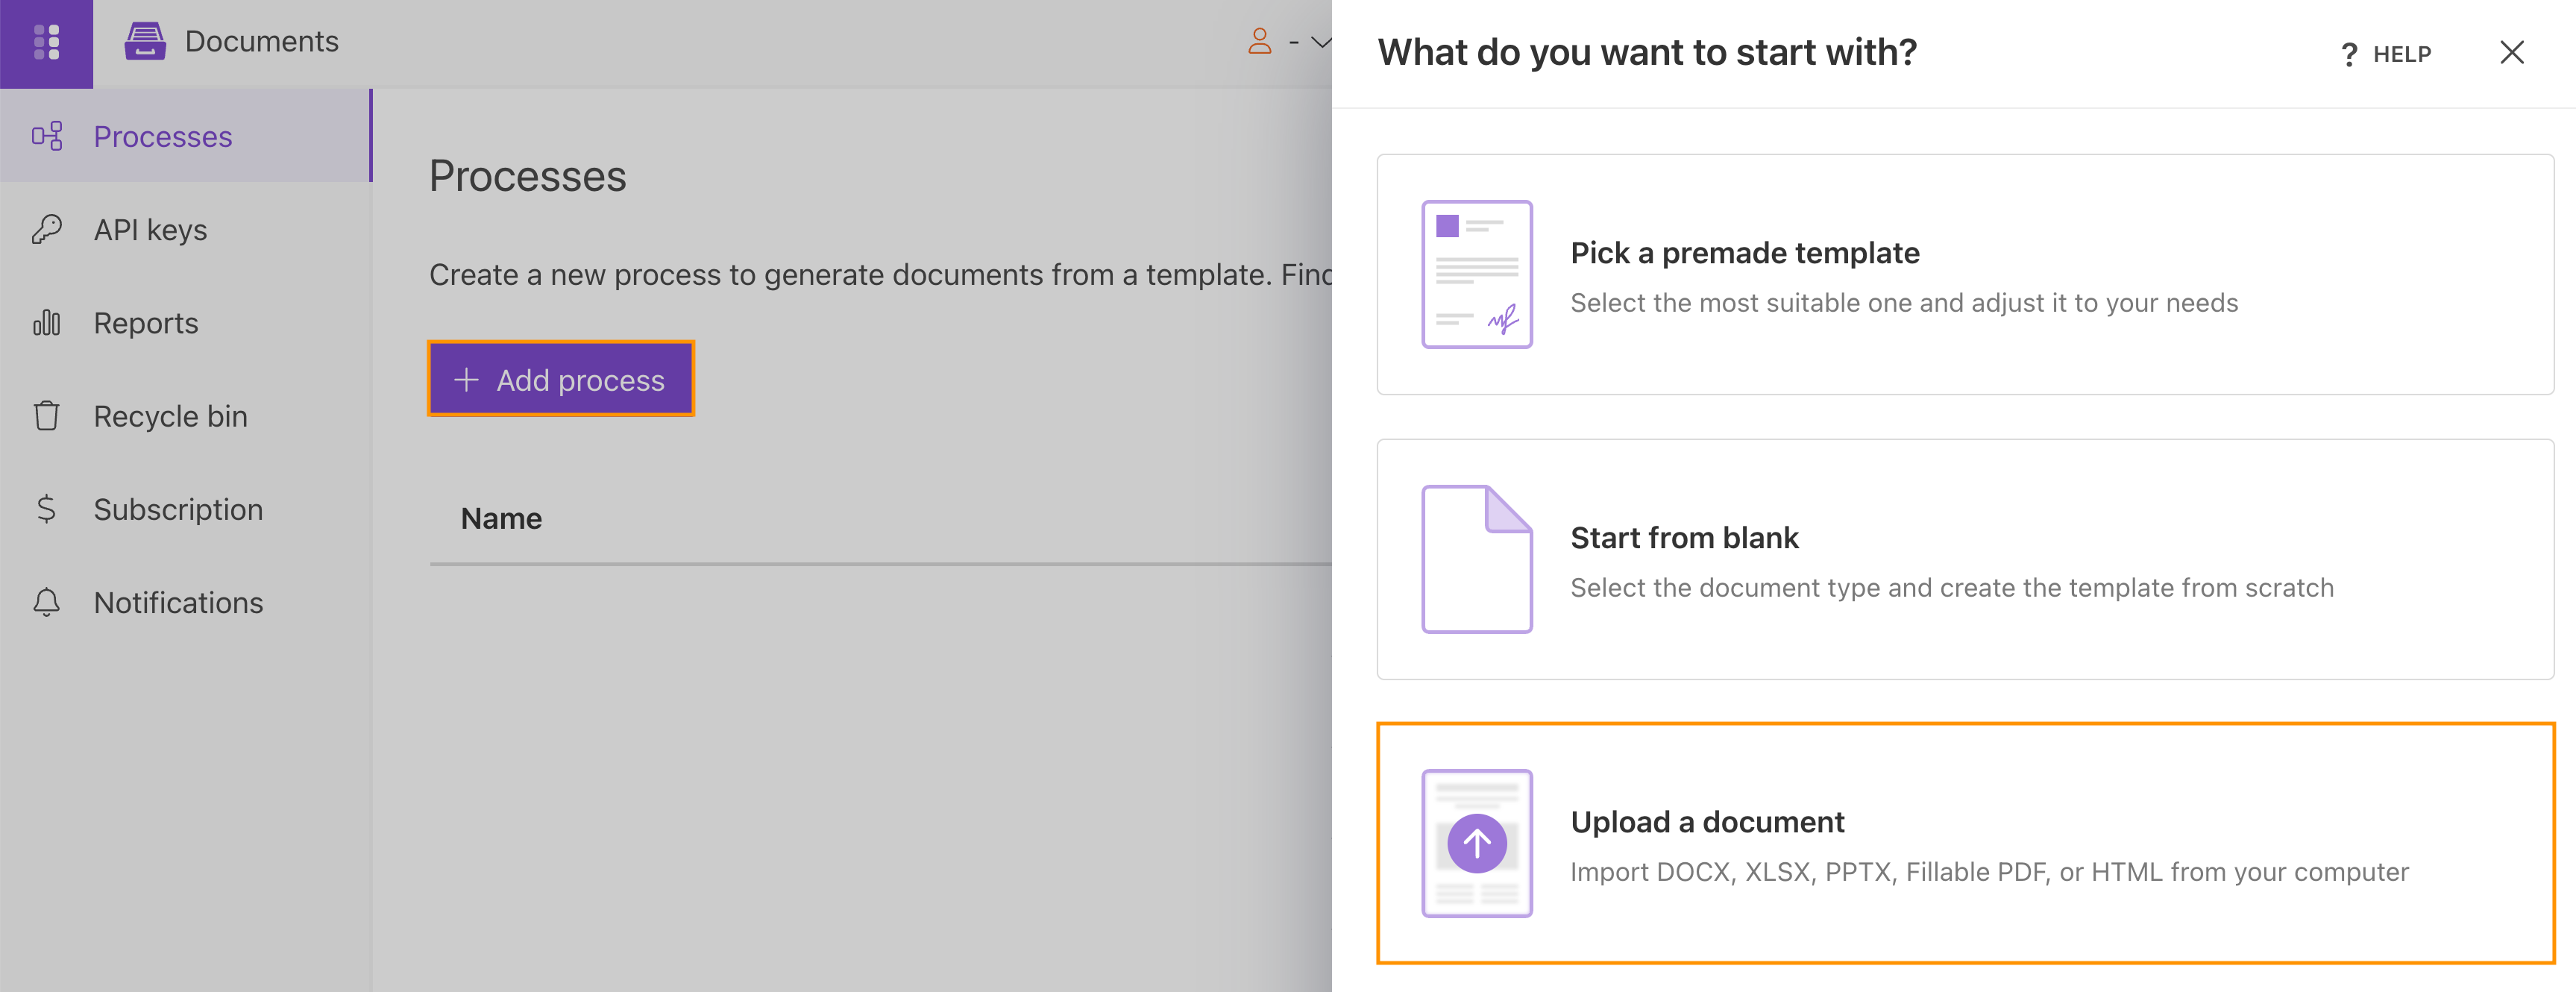This screenshot has height=992, width=2576.
Task: Click the Recycle bin trash icon
Action: [47, 415]
